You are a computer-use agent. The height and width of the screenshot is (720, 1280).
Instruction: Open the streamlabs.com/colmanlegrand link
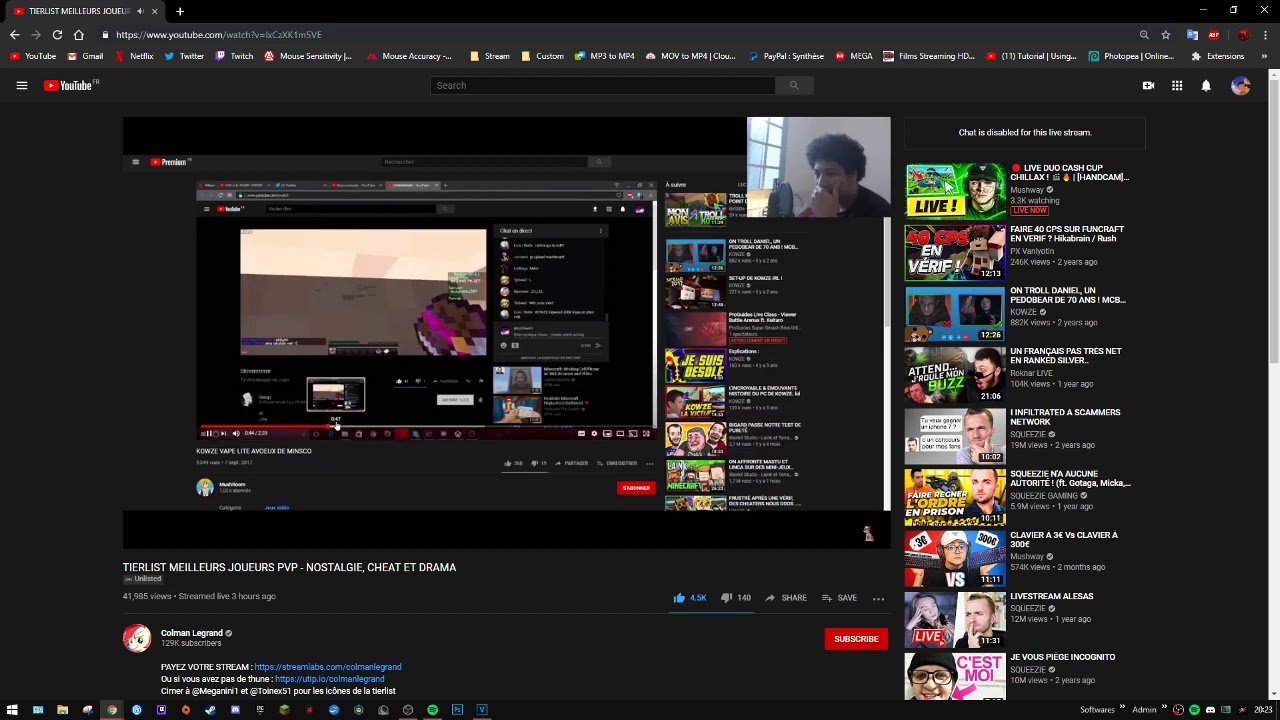328,667
